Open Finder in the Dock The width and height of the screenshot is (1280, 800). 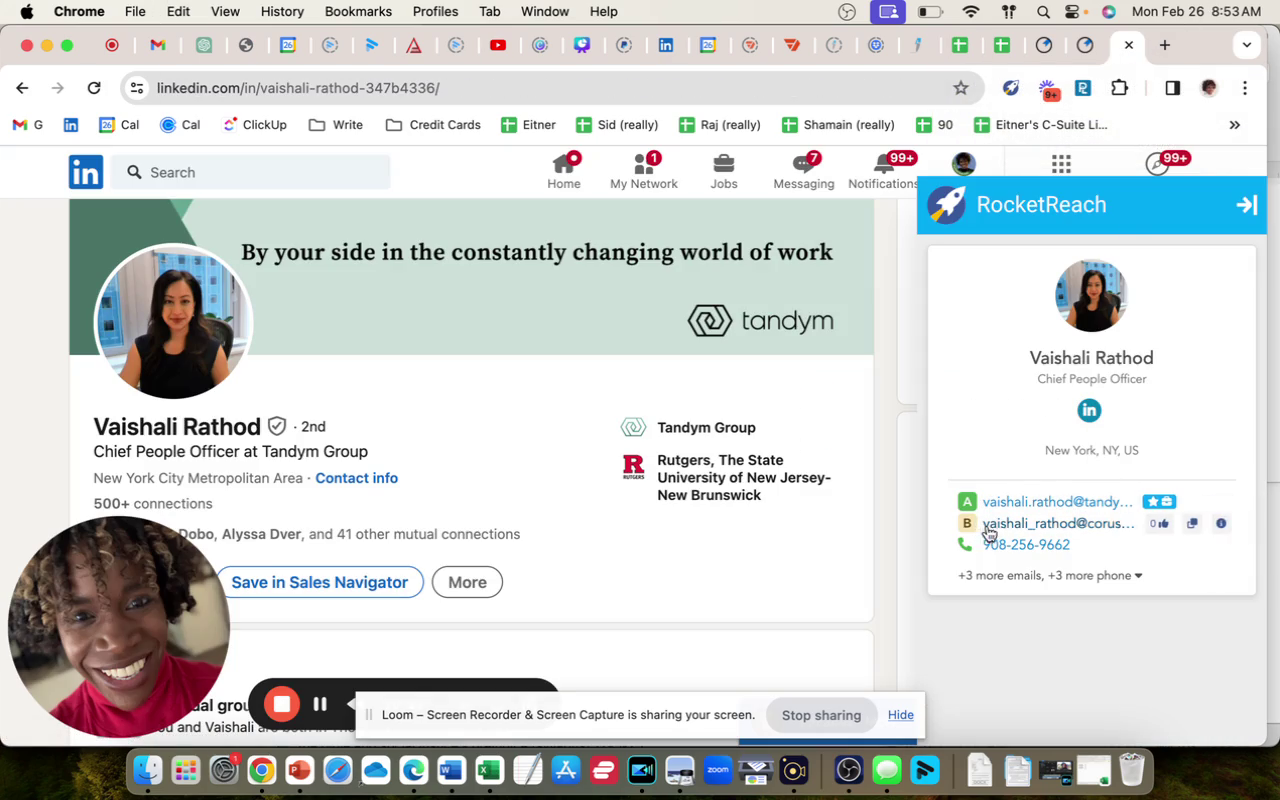click(x=148, y=770)
